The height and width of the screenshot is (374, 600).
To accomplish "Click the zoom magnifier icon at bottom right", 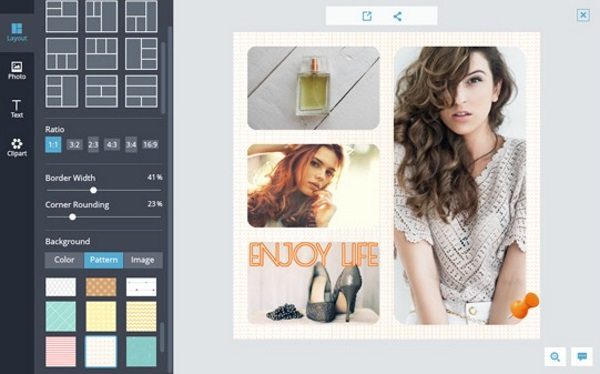I will point(555,356).
